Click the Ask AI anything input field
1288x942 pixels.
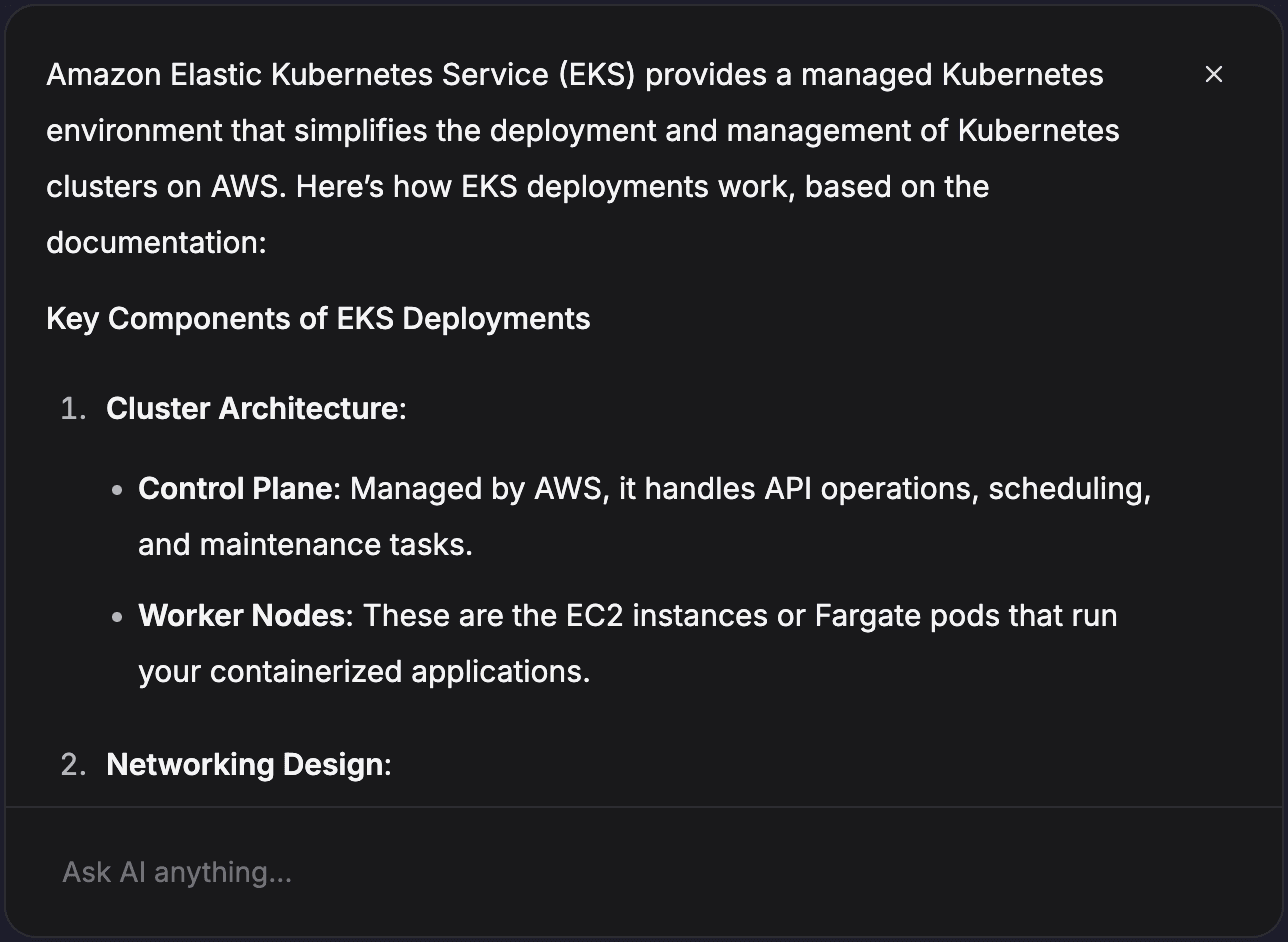tap(400, 871)
